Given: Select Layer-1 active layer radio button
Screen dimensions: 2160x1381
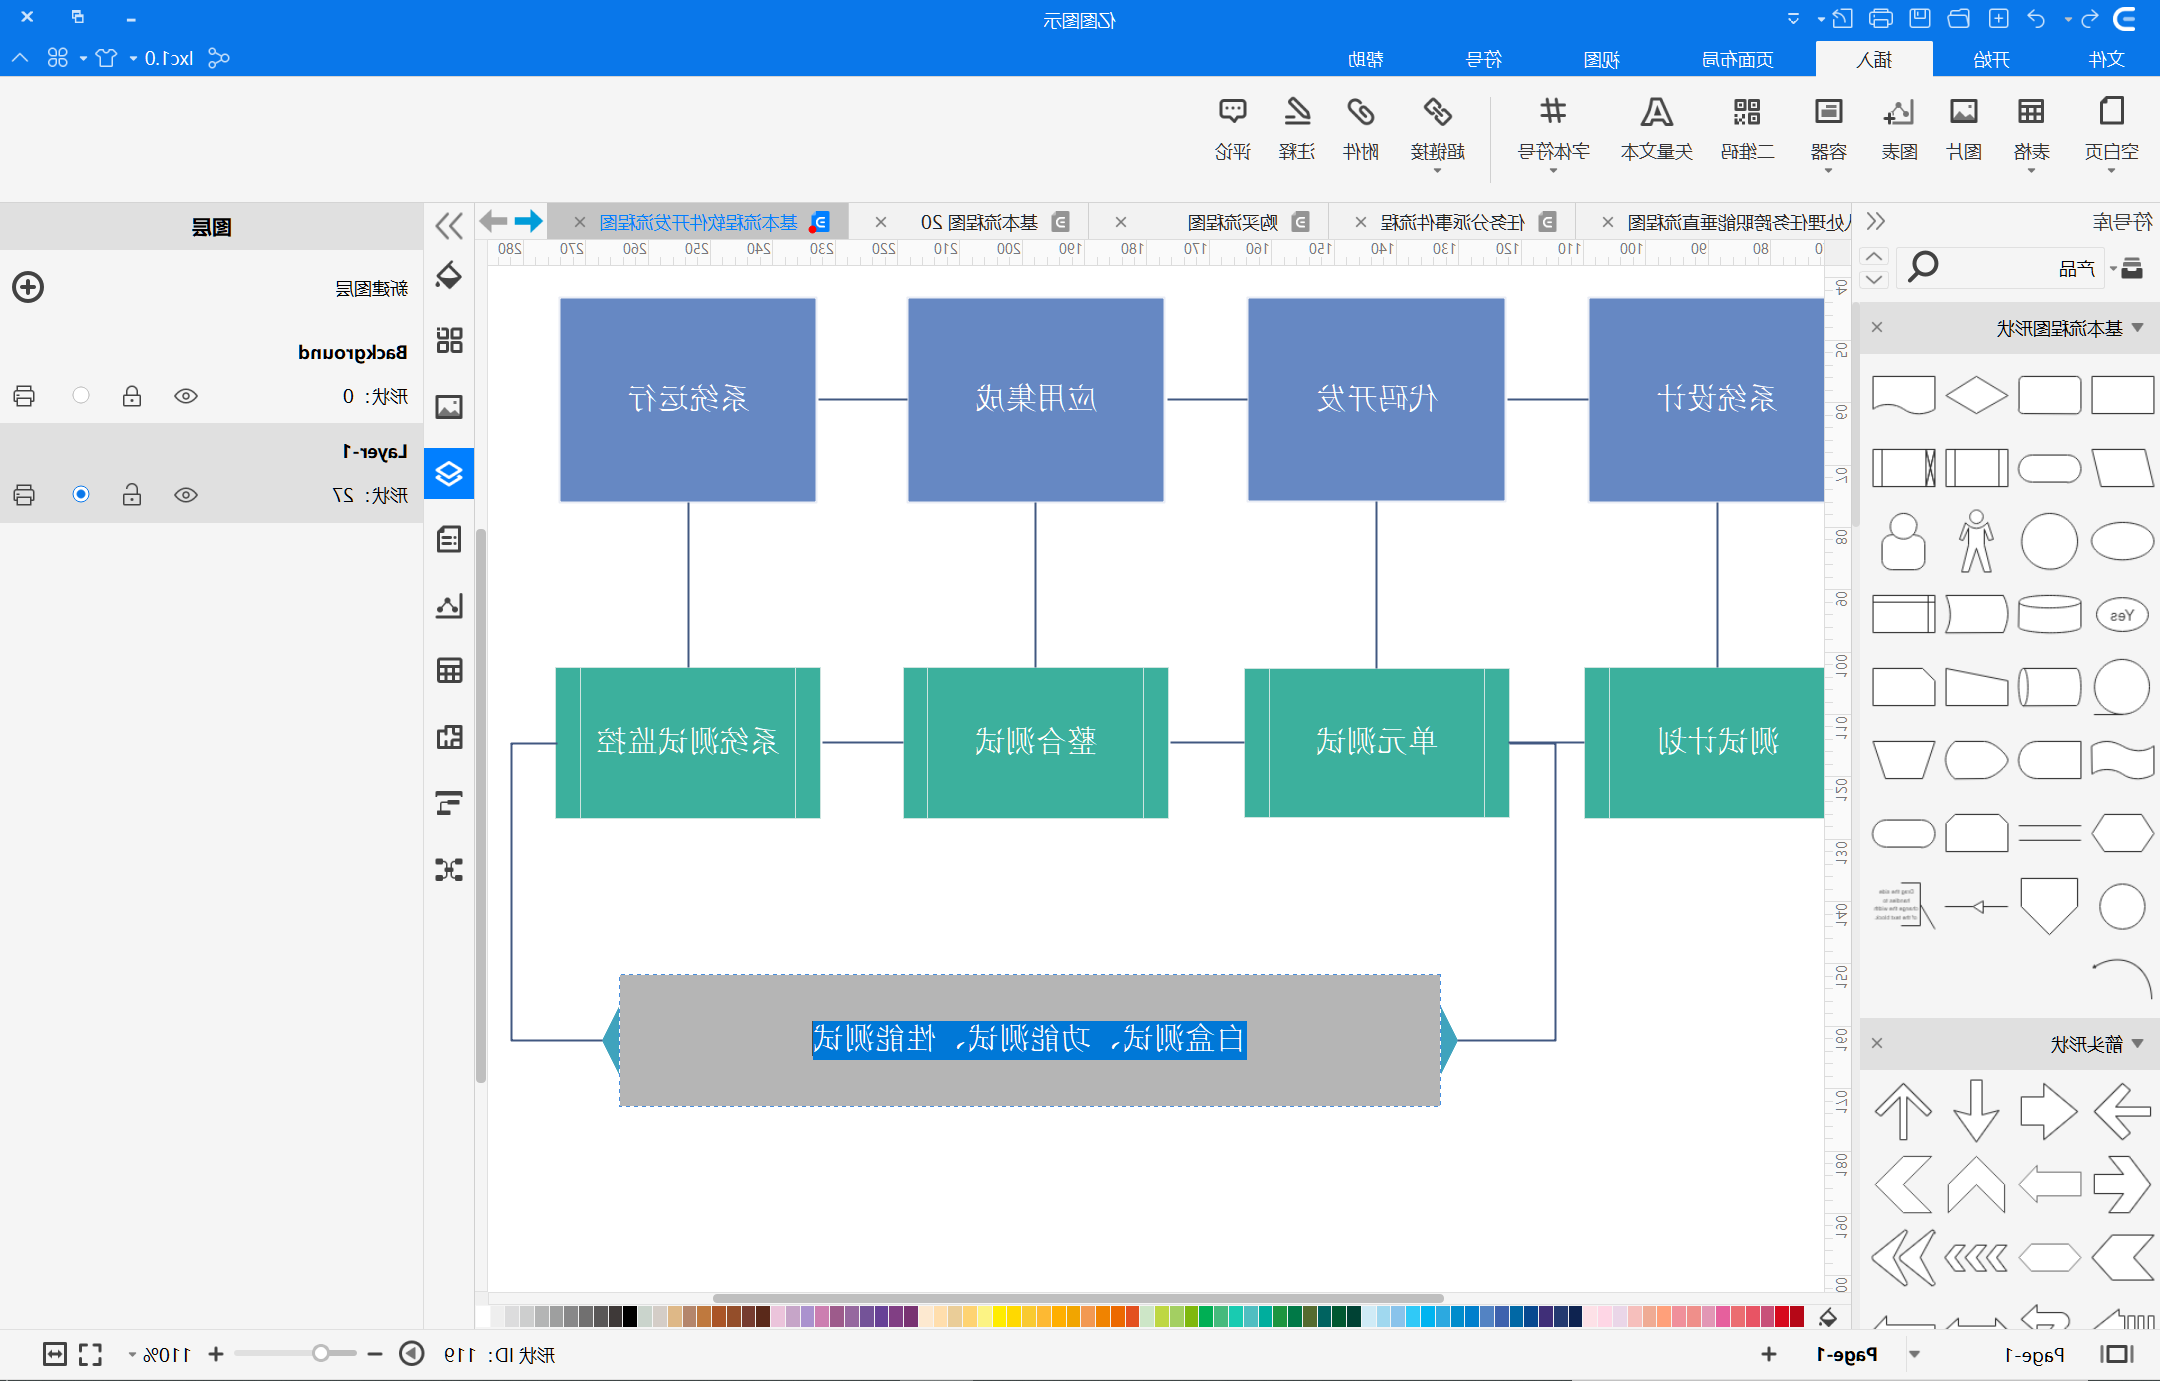Looking at the screenshot, I should pos(81,494).
